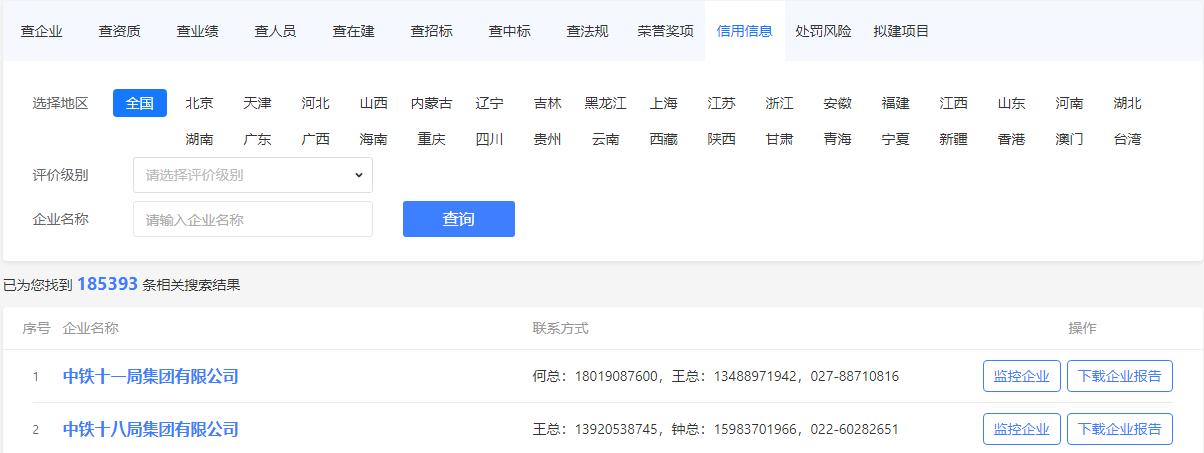The height and width of the screenshot is (453, 1204).
Task: Switch to the 查招标 tab
Action: tap(431, 31)
